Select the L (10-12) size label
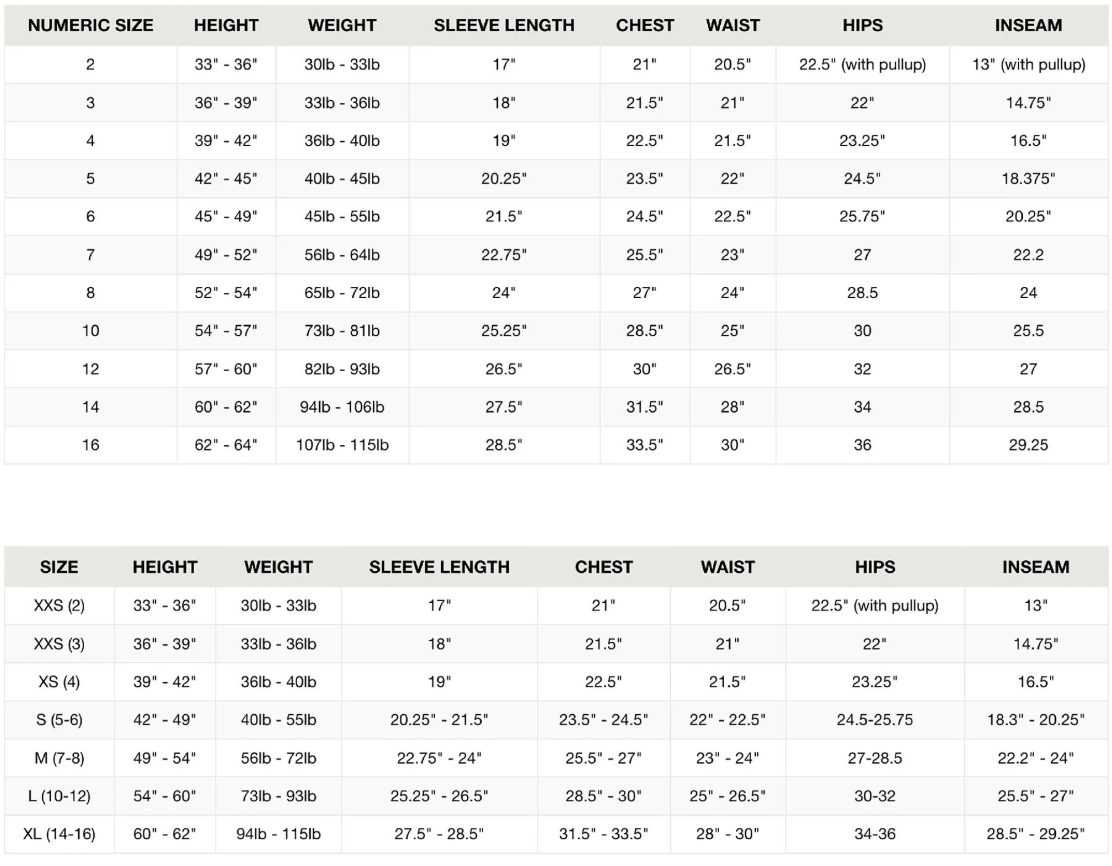 (59, 796)
